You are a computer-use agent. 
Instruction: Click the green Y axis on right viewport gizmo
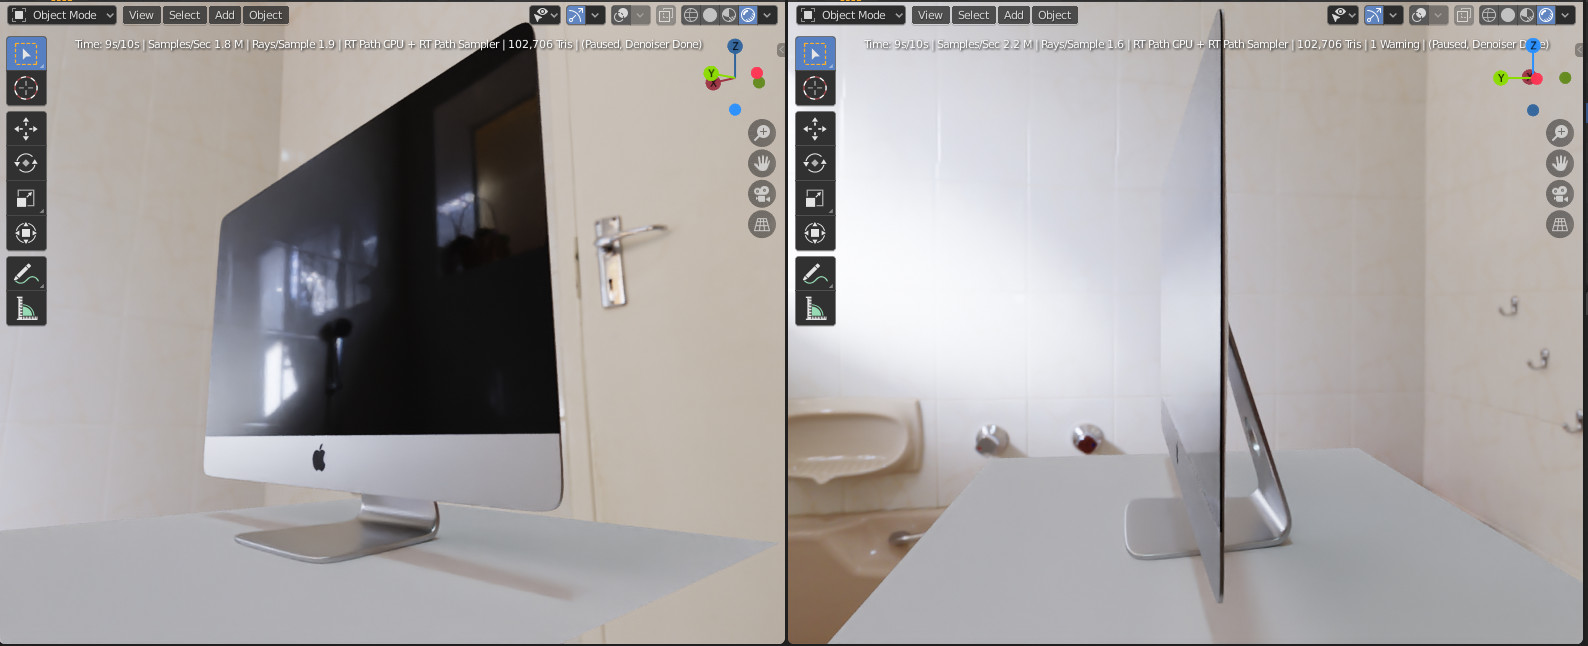(x=1500, y=78)
